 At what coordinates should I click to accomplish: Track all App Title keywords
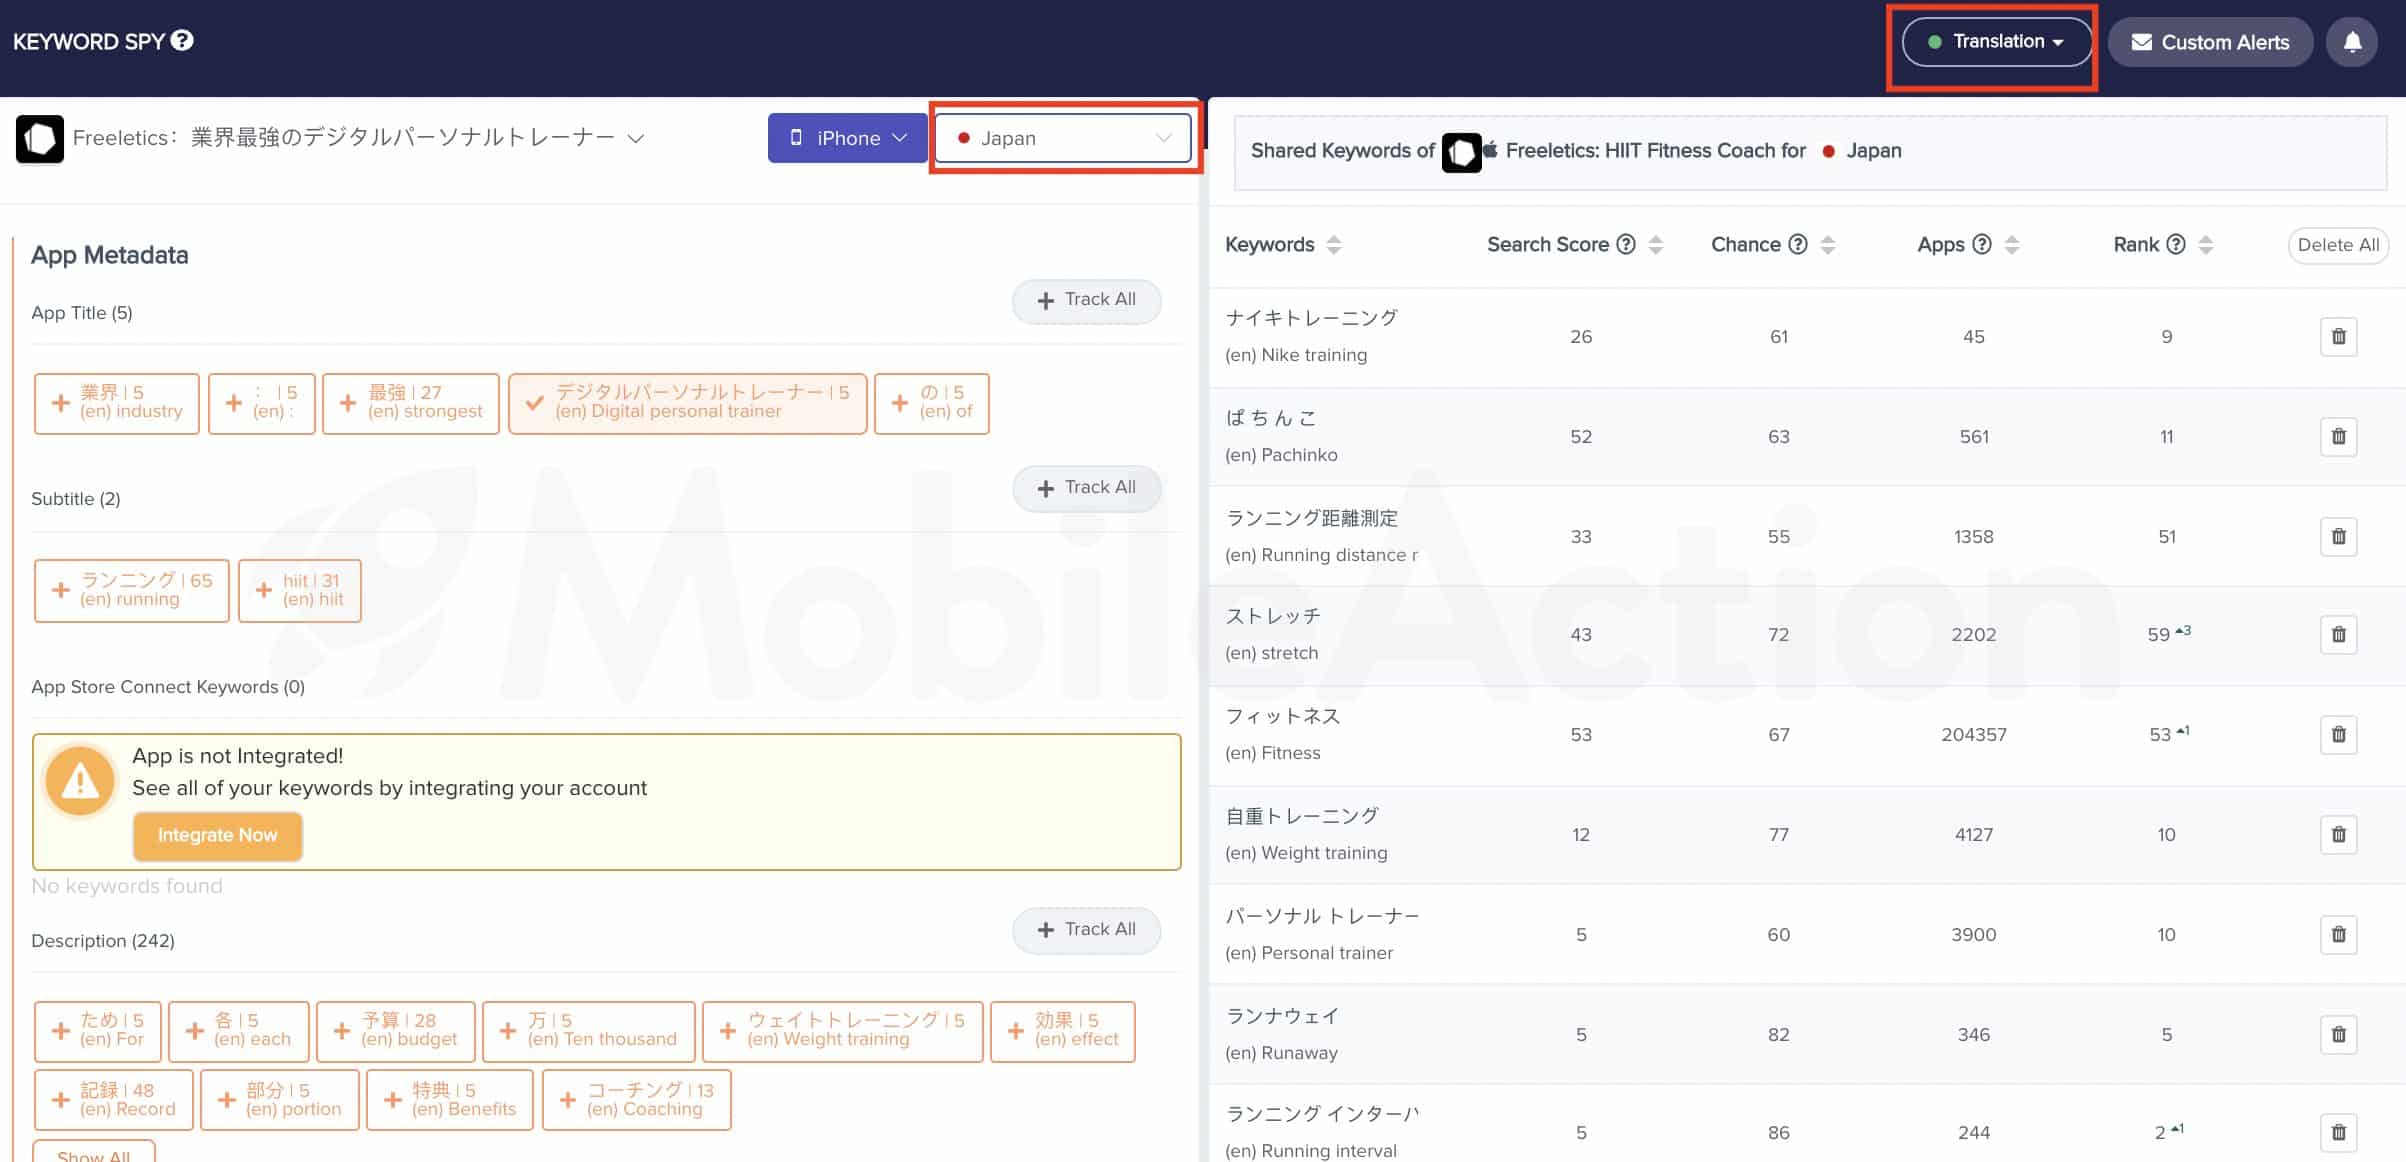tap(1086, 300)
